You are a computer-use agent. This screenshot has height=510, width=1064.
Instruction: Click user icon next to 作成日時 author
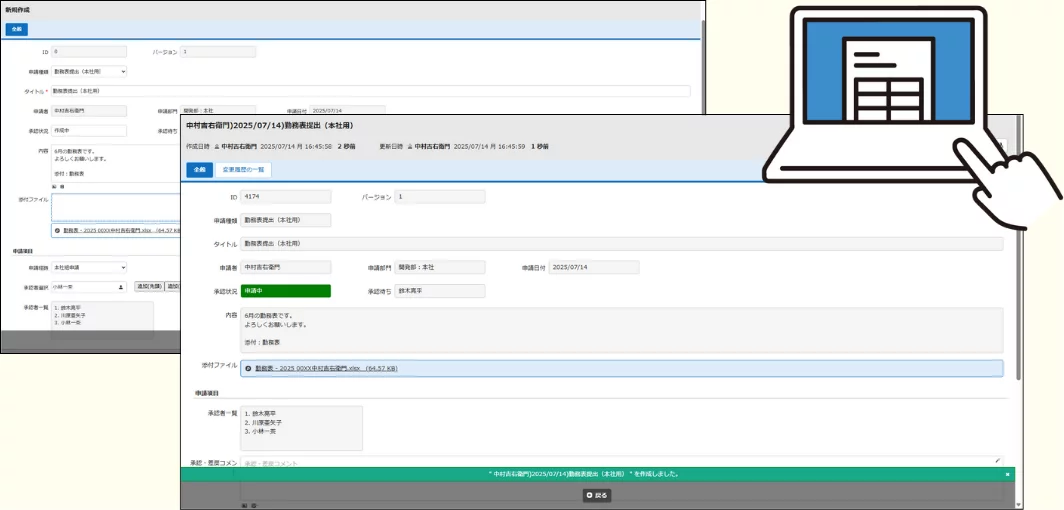(x=216, y=146)
